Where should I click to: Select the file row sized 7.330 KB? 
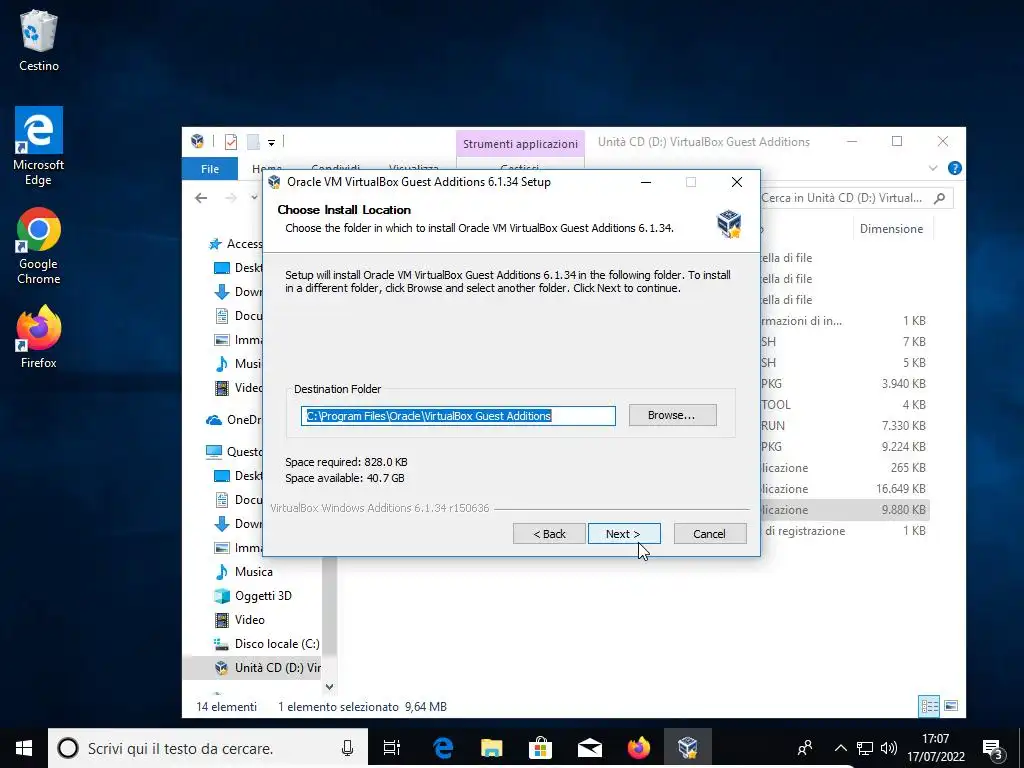pyautogui.click(x=844, y=426)
